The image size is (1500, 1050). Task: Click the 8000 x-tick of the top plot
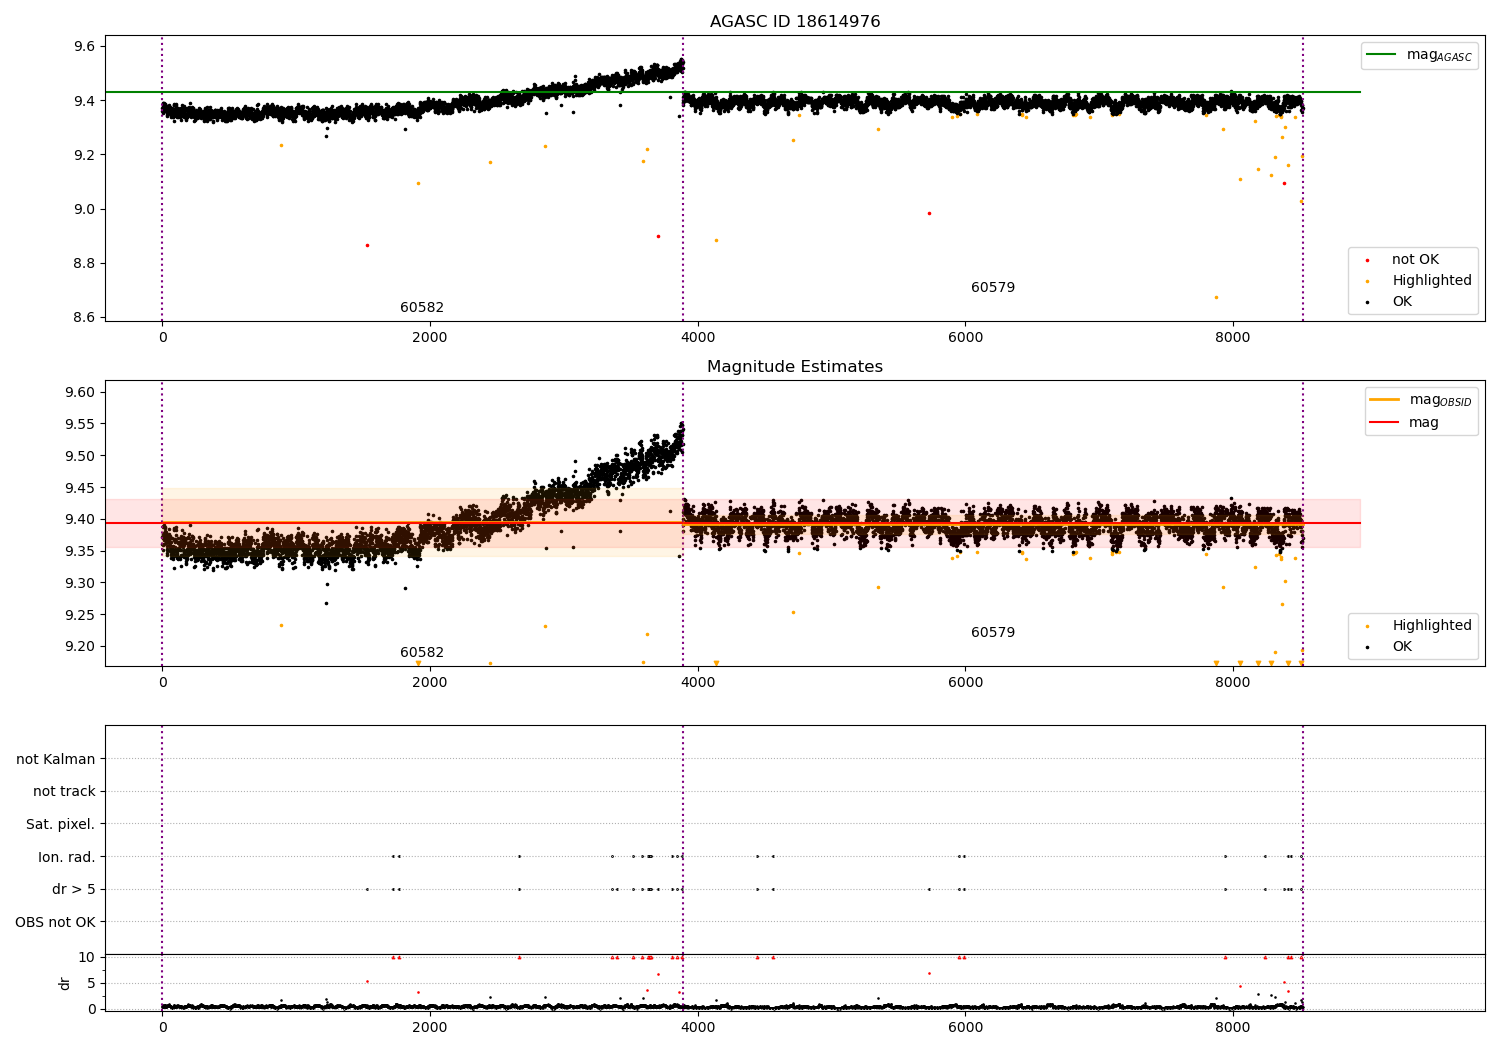[1233, 338]
